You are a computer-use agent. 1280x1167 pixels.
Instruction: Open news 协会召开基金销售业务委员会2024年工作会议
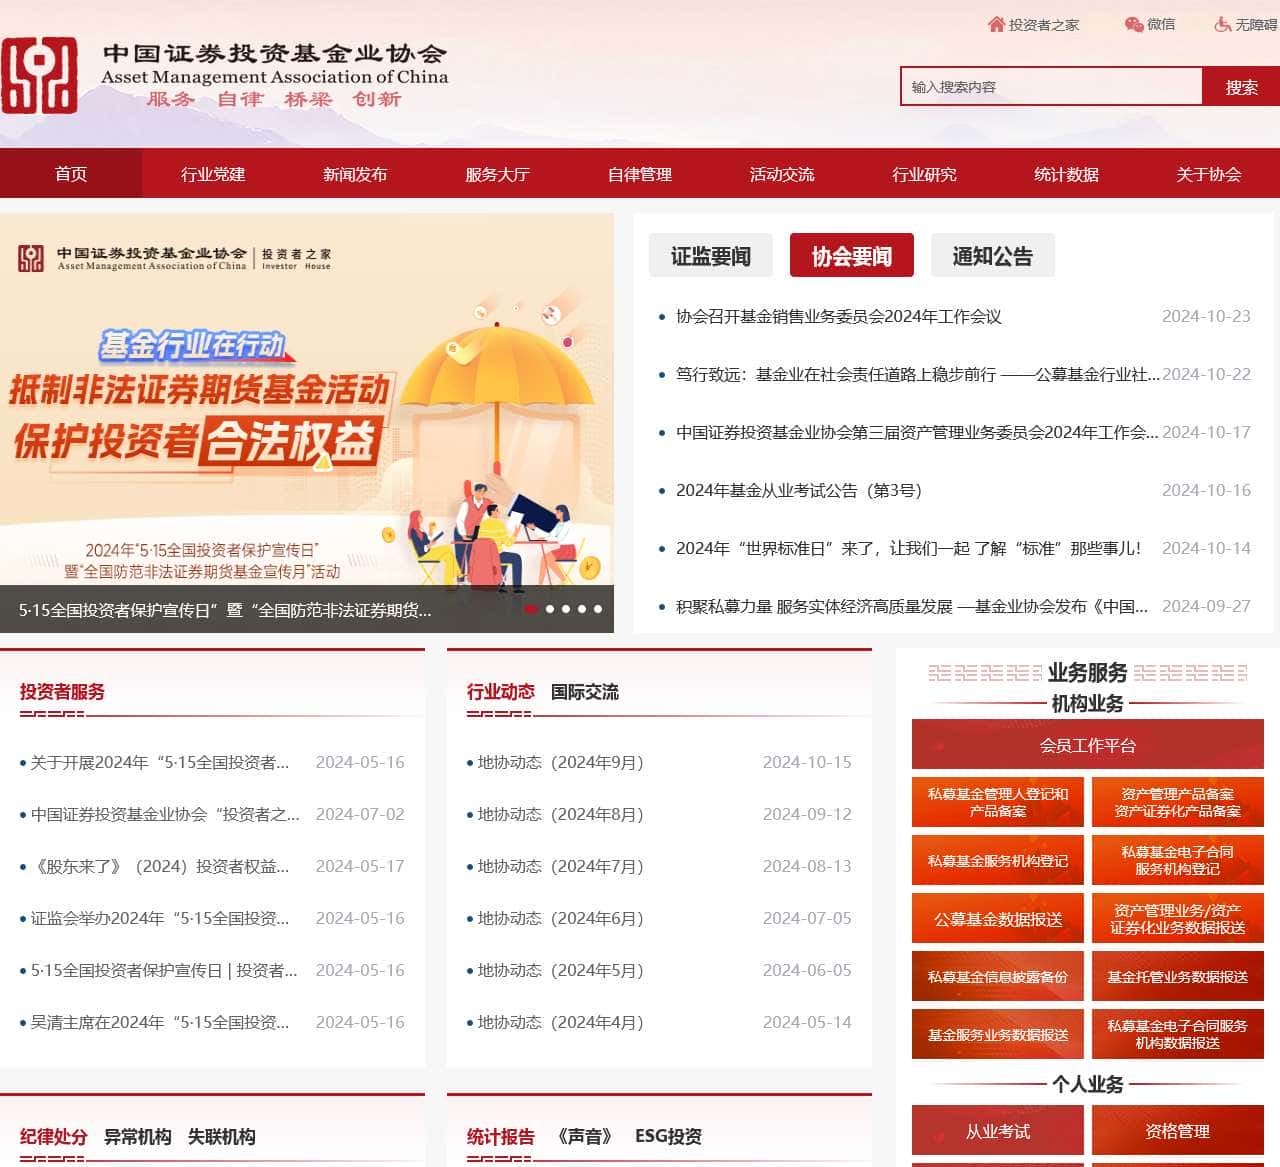click(x=838, y=316)
